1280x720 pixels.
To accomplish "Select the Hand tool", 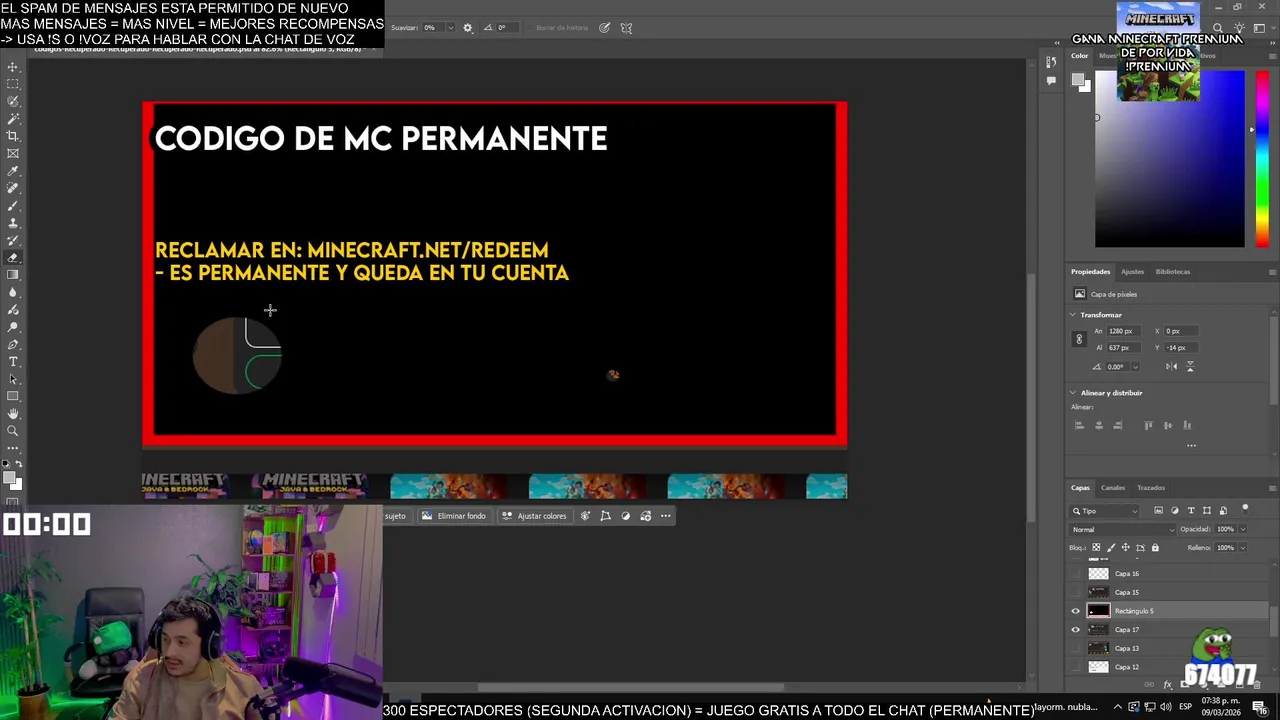I will coord(13,413).
